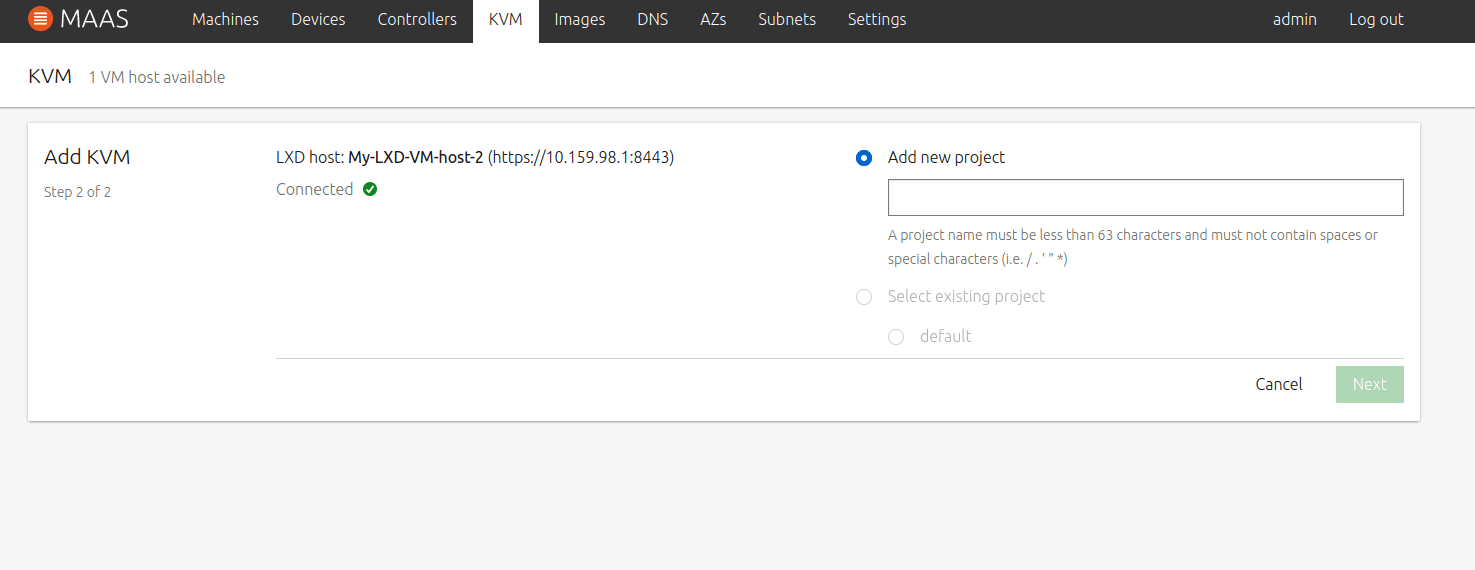Cancel adding the KVM
This screenshot has width=1475, height=570.
1279,385
